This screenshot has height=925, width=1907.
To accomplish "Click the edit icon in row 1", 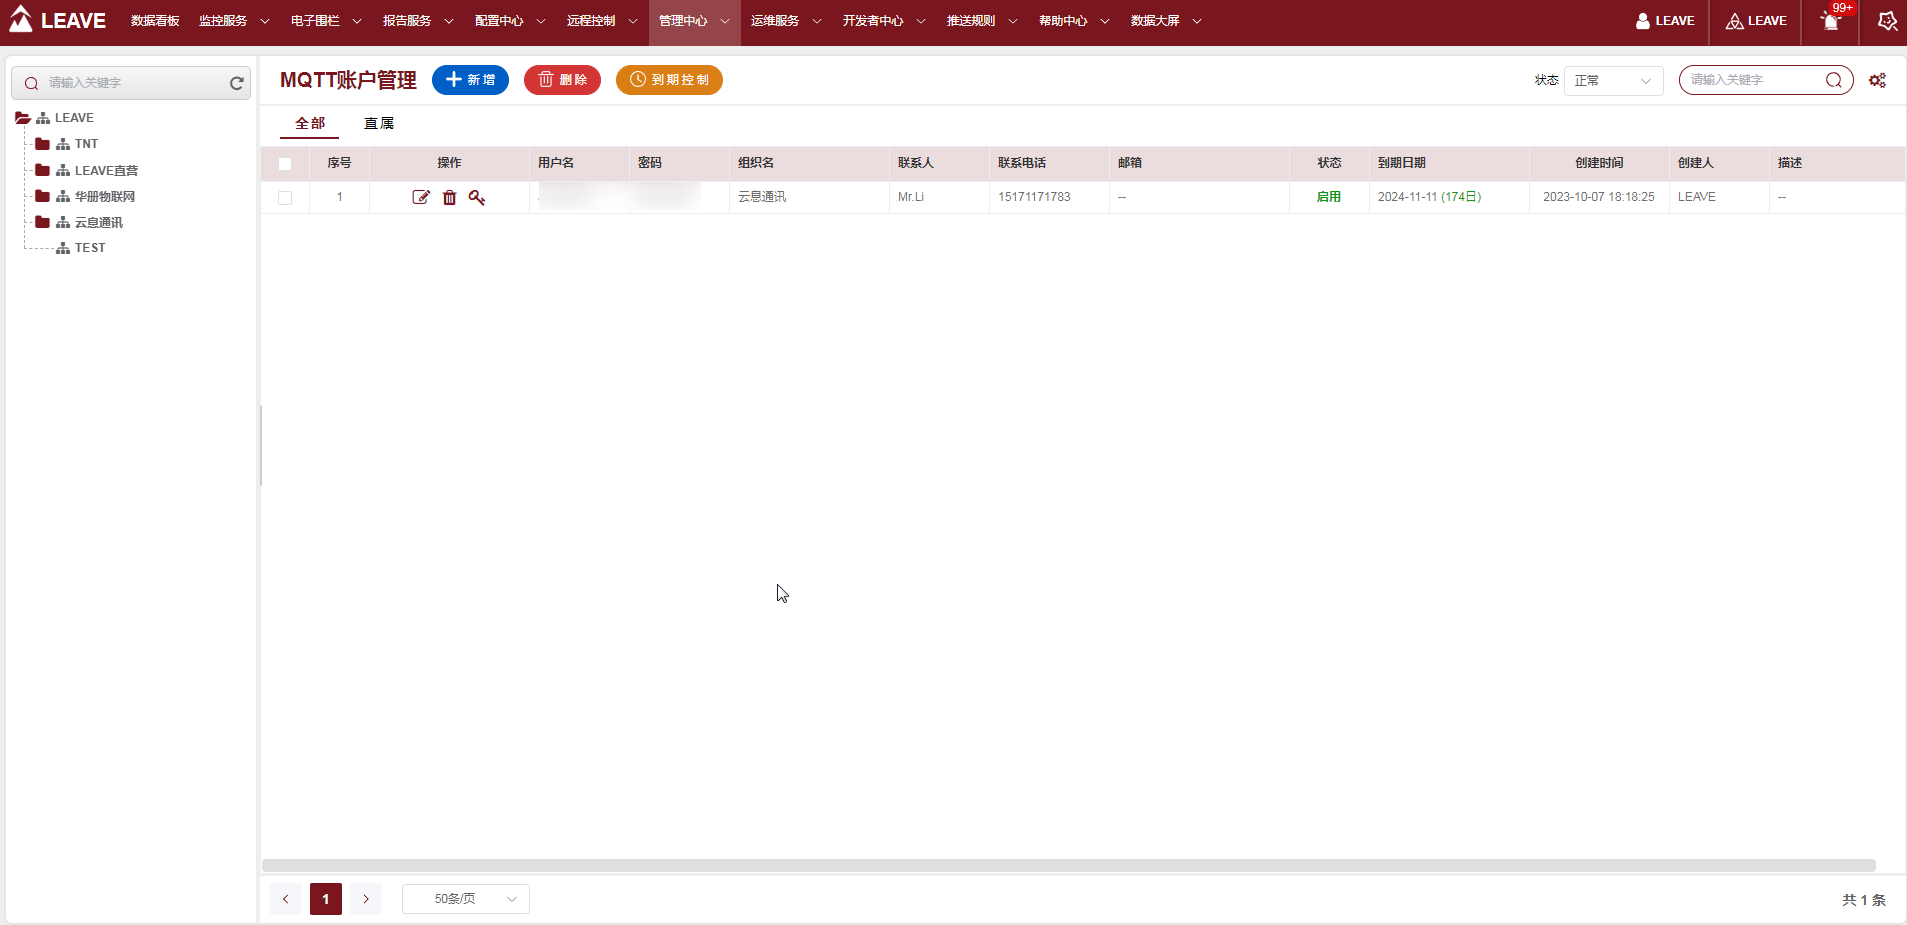I will click(x=421, y=197).
